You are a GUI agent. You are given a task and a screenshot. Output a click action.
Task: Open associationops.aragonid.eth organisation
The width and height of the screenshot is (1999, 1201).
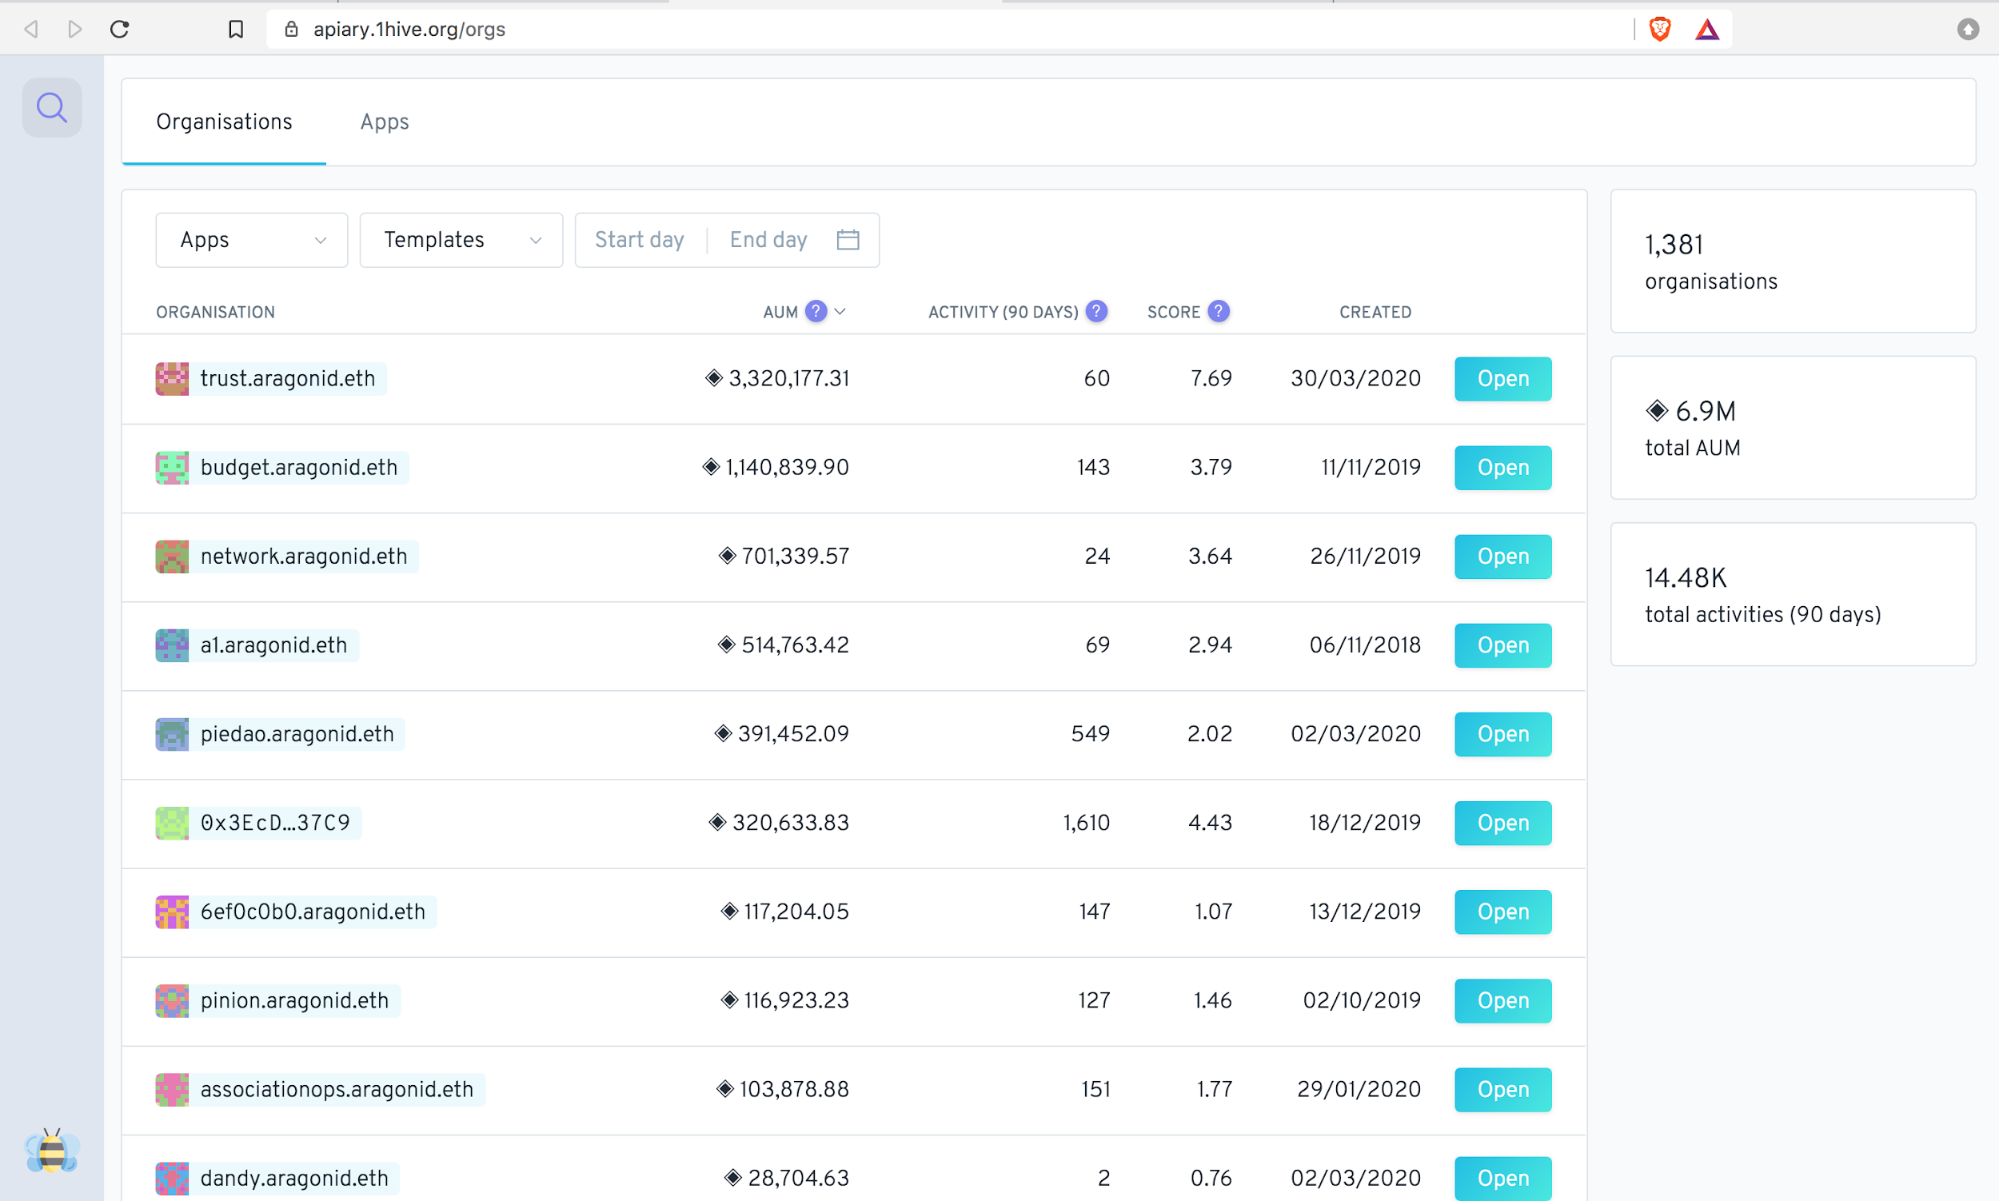click(x=1503, y=1090)
